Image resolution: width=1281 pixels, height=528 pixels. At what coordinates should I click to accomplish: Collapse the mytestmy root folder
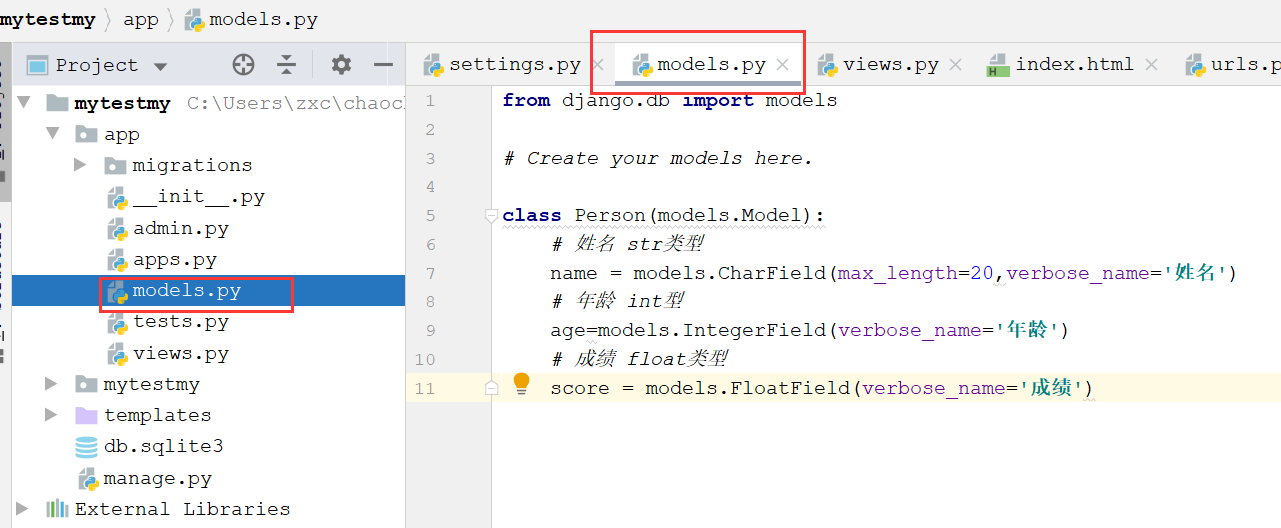coord(24,103)
